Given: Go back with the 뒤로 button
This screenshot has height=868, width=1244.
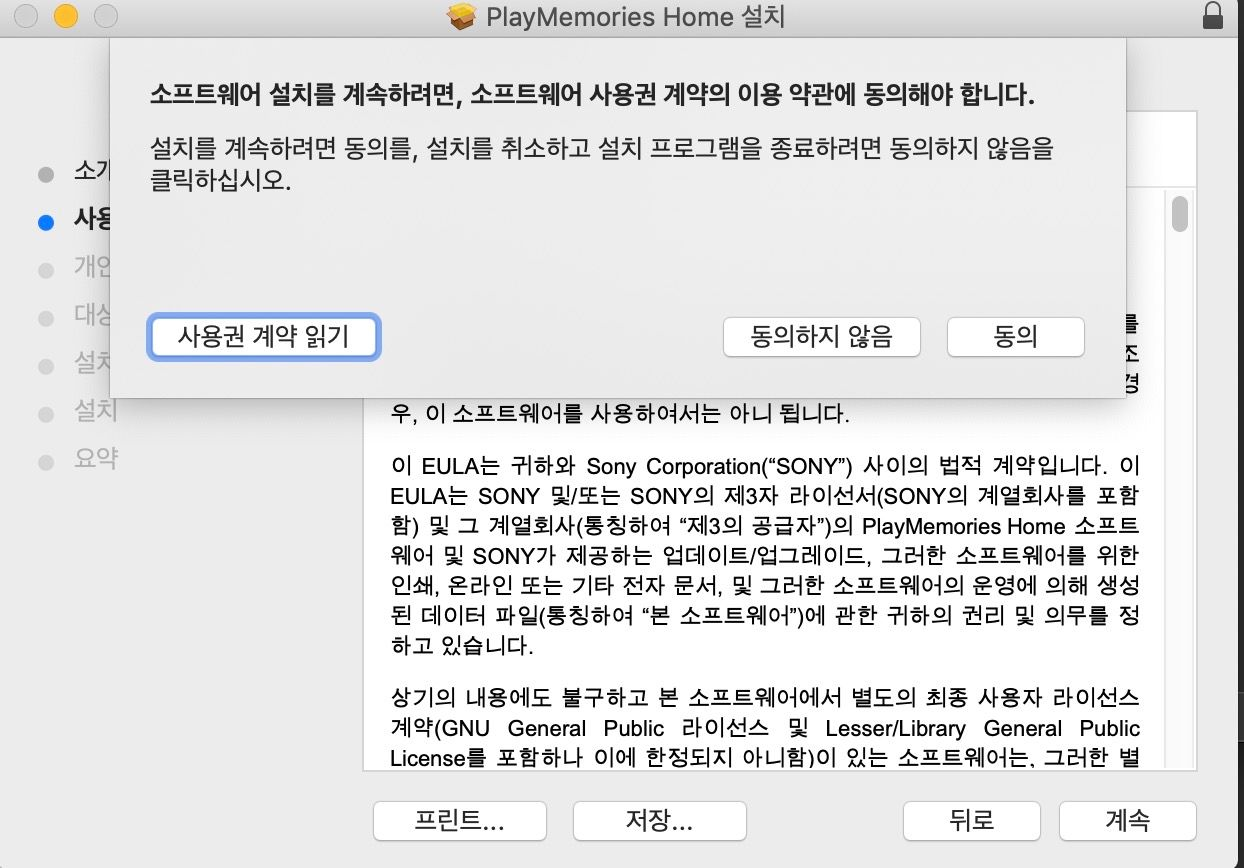Looking at the screenshot, I should pyautogui.click(x=972, y=821).
